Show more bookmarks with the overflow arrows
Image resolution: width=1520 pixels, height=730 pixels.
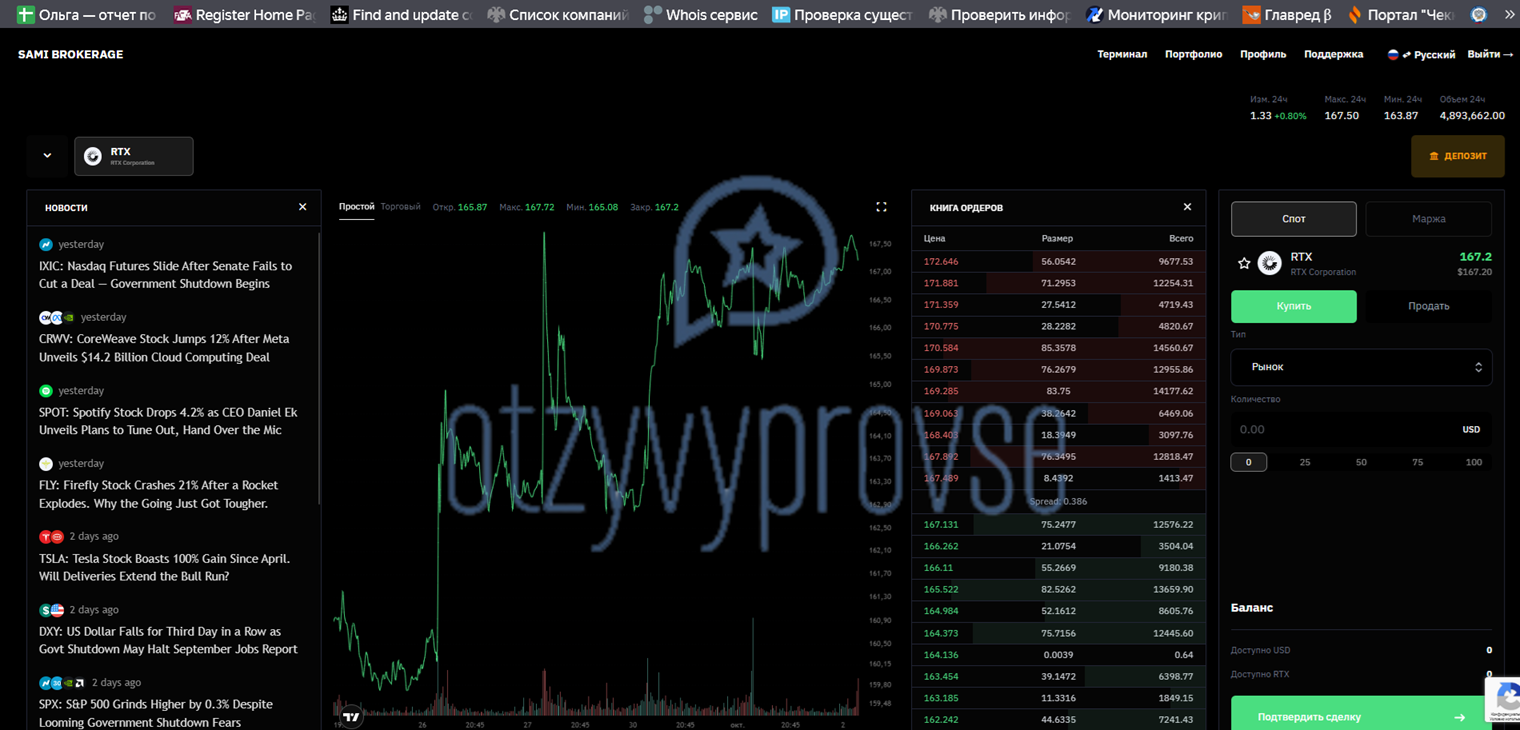pos(1509,15)
